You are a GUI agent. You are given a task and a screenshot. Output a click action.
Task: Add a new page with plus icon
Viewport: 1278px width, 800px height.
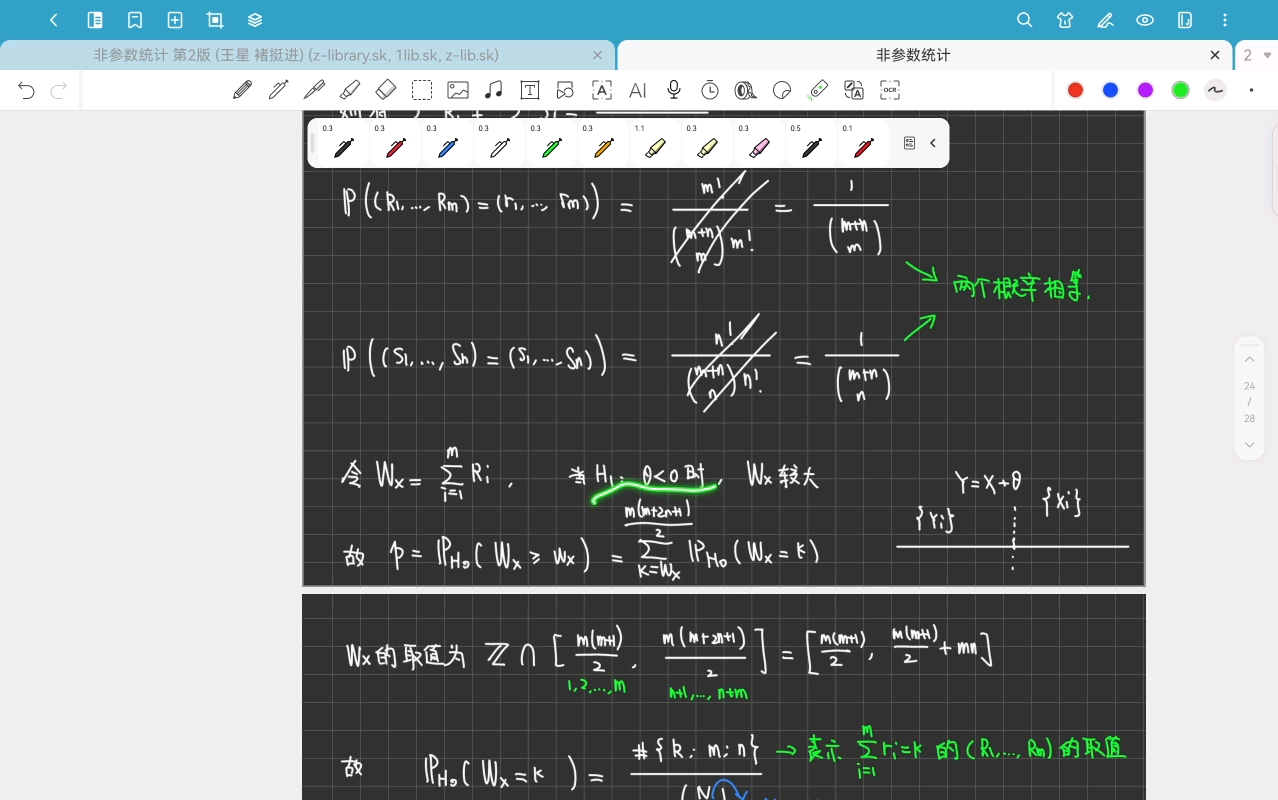click(175, 20)
